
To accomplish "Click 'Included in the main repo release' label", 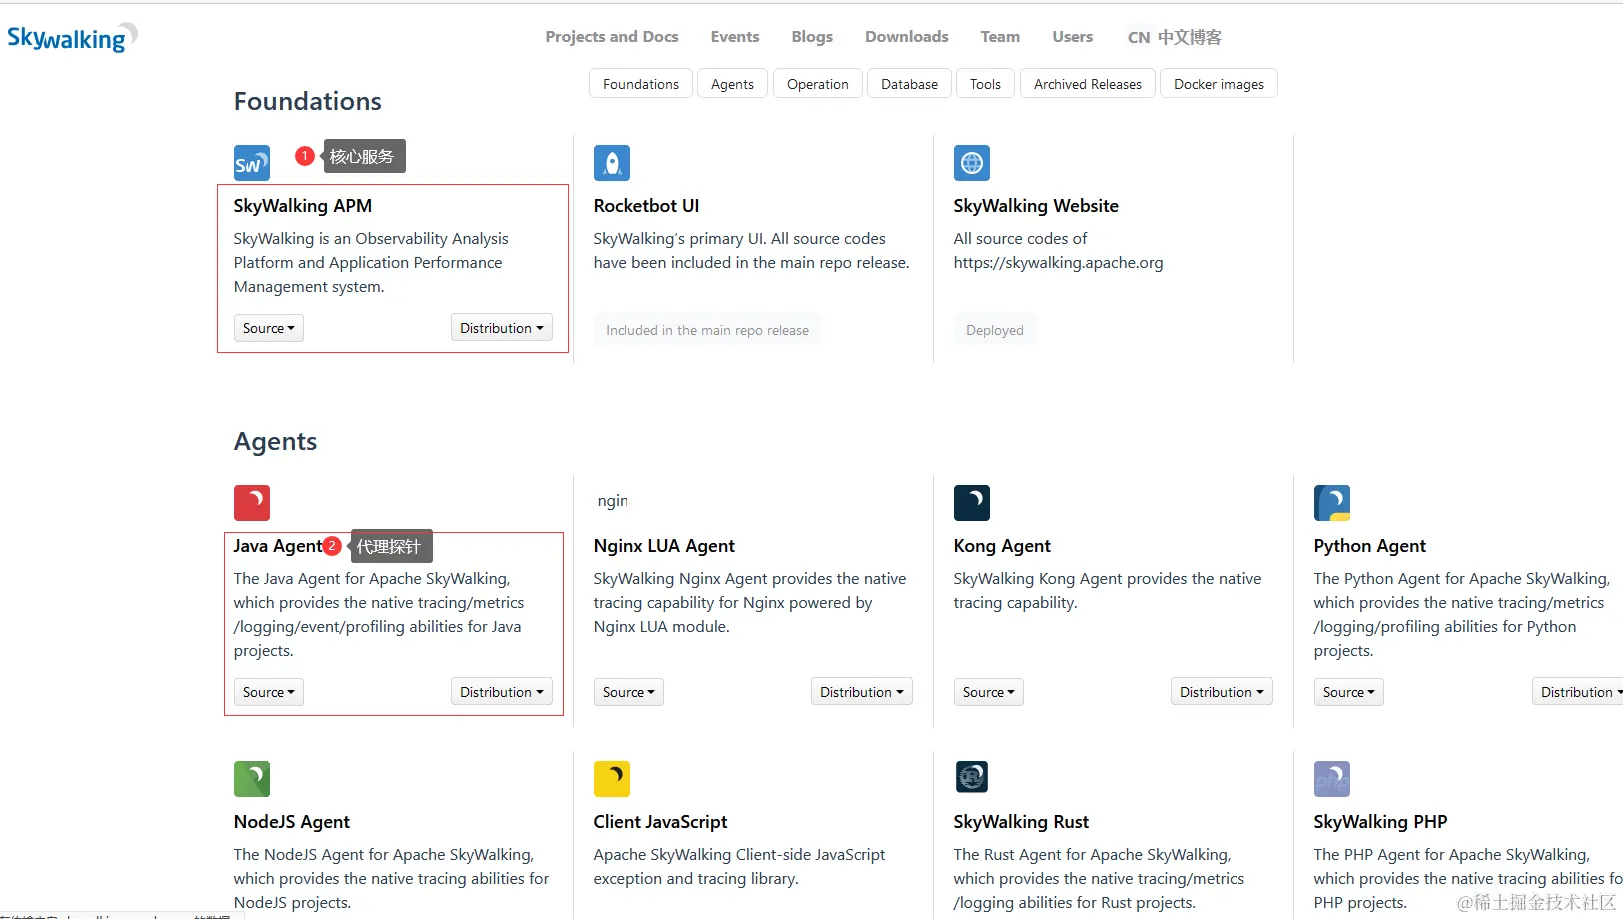I will [708, 330].
